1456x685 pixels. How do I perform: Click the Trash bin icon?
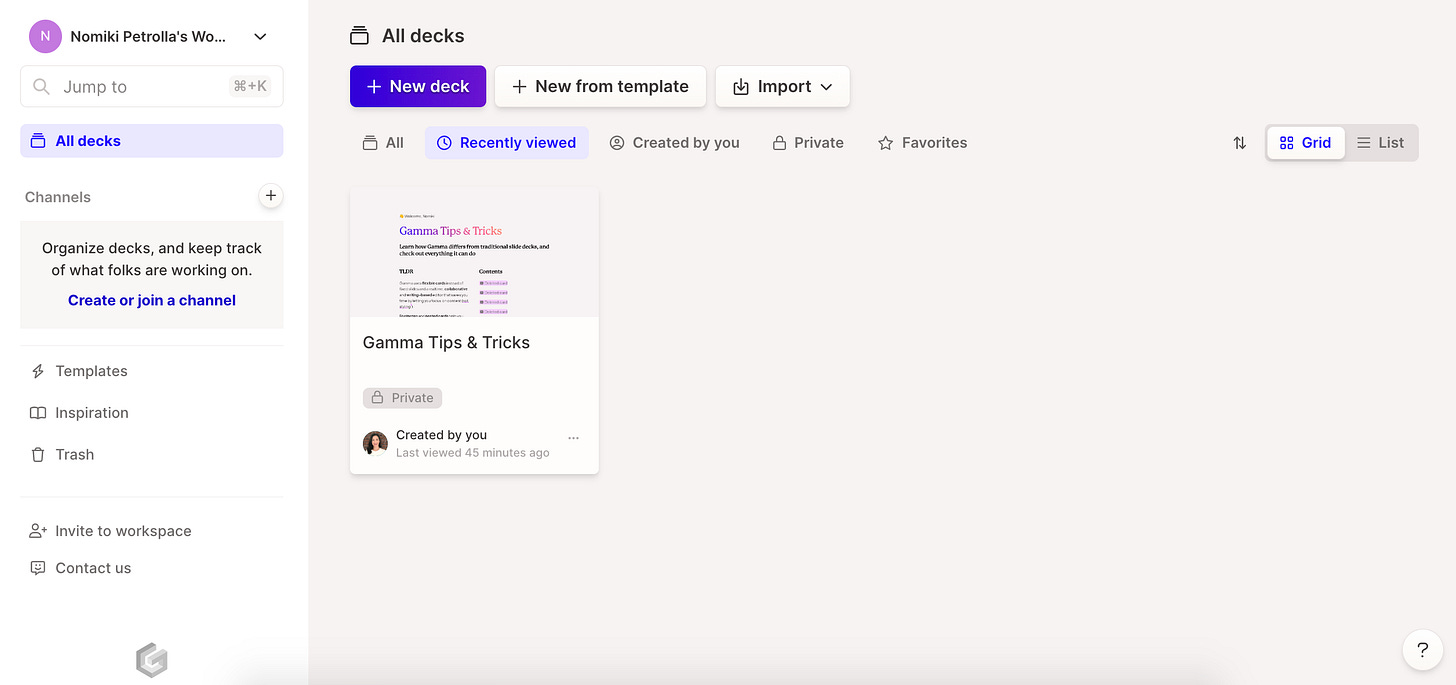point(38,455)
